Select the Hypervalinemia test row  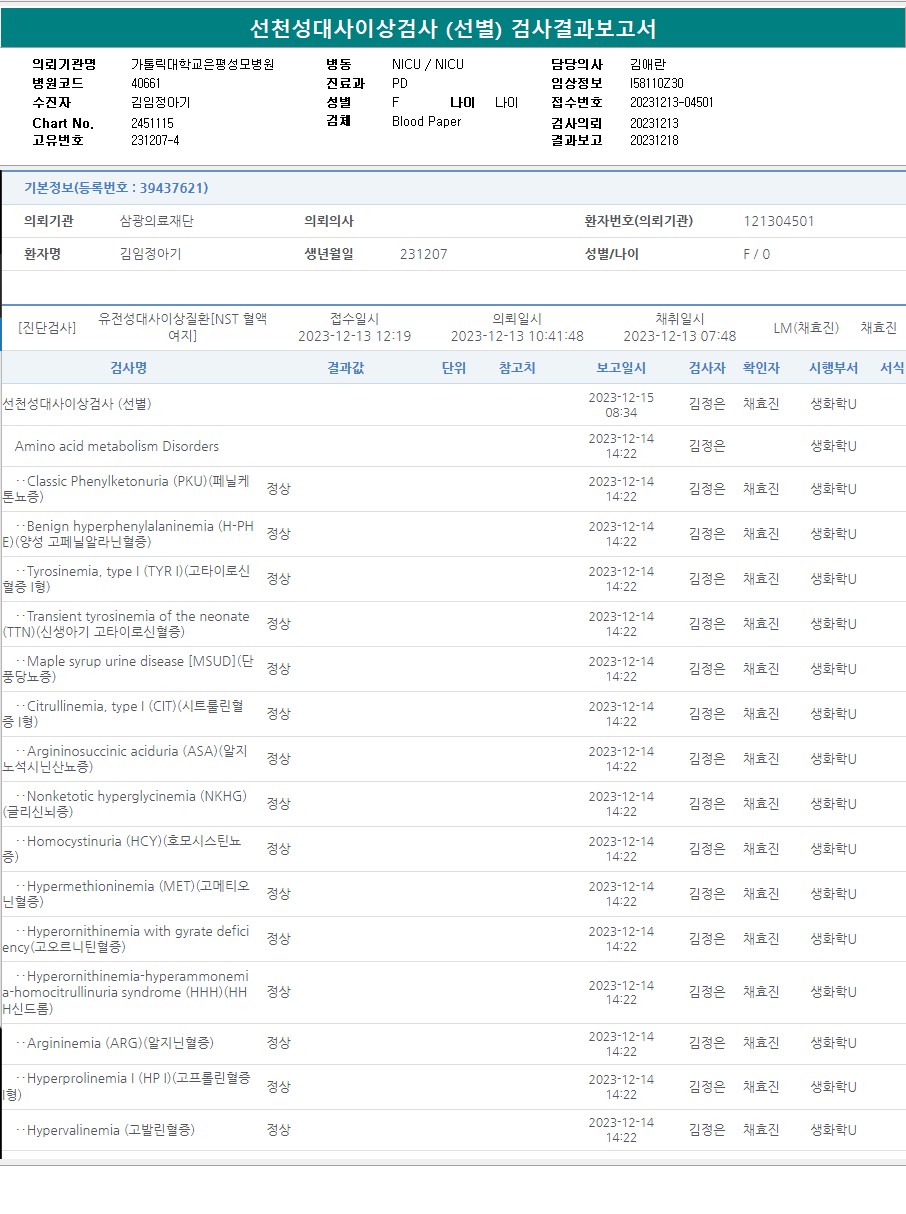(x=110, y=1130)
